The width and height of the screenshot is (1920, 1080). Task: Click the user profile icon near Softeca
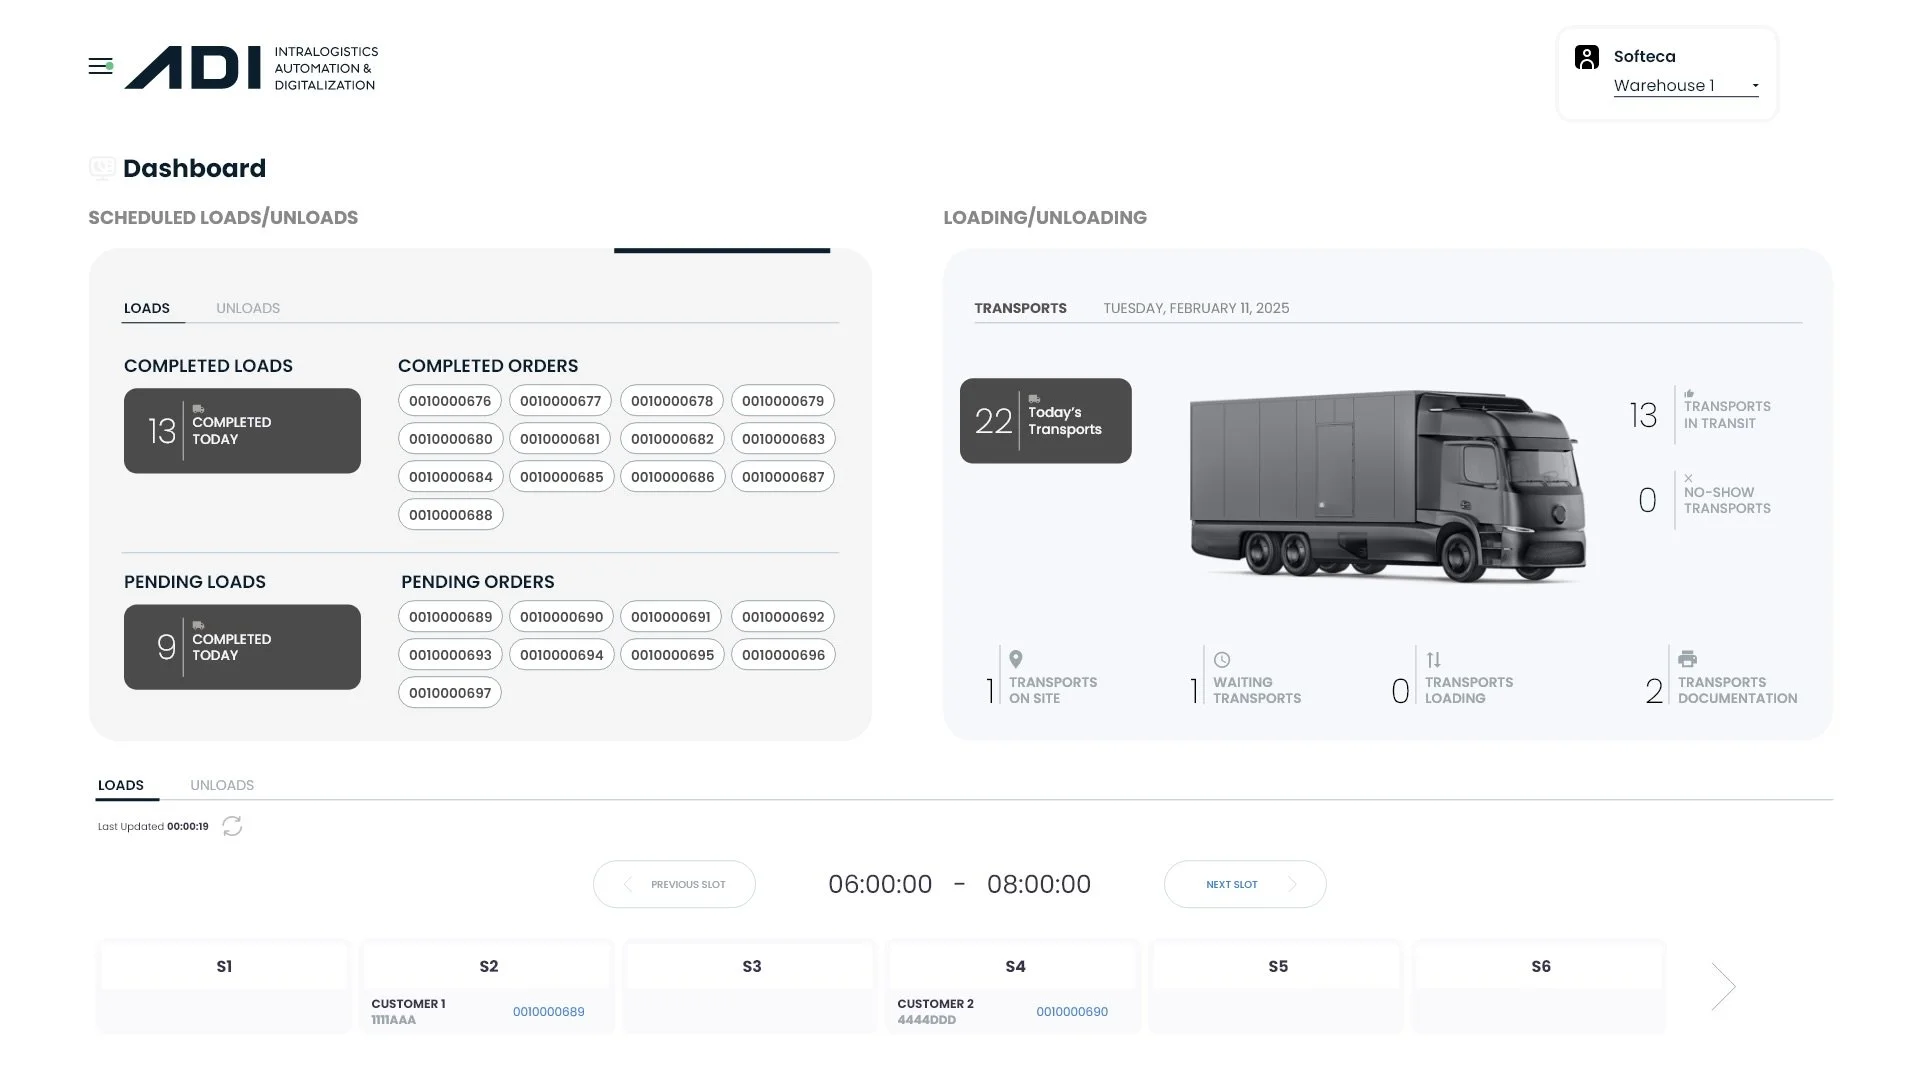click(1586, 57)
